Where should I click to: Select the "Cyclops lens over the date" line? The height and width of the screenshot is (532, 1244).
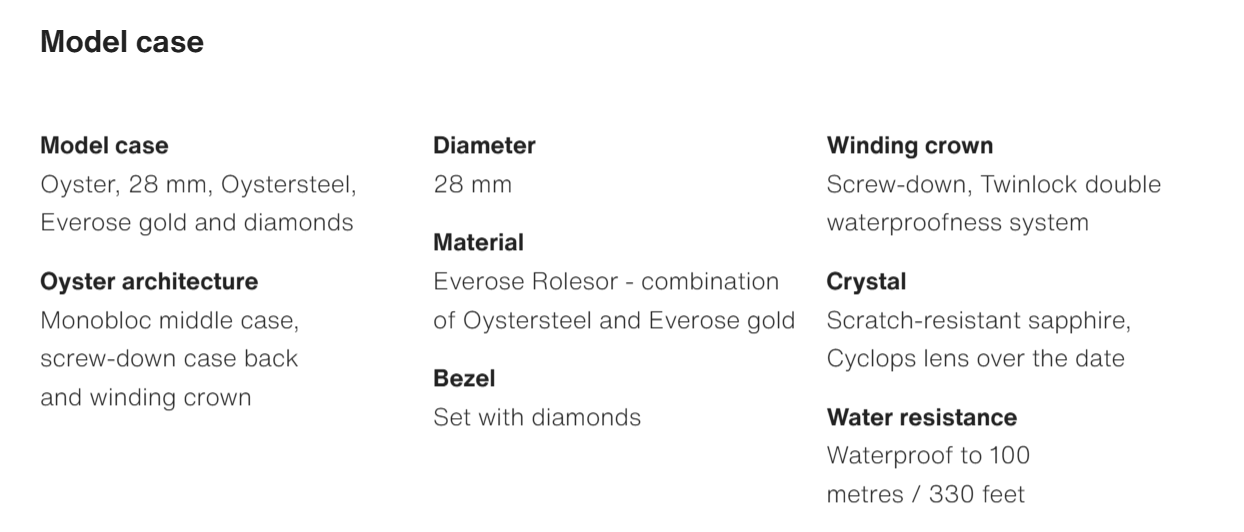coord(975,358)
